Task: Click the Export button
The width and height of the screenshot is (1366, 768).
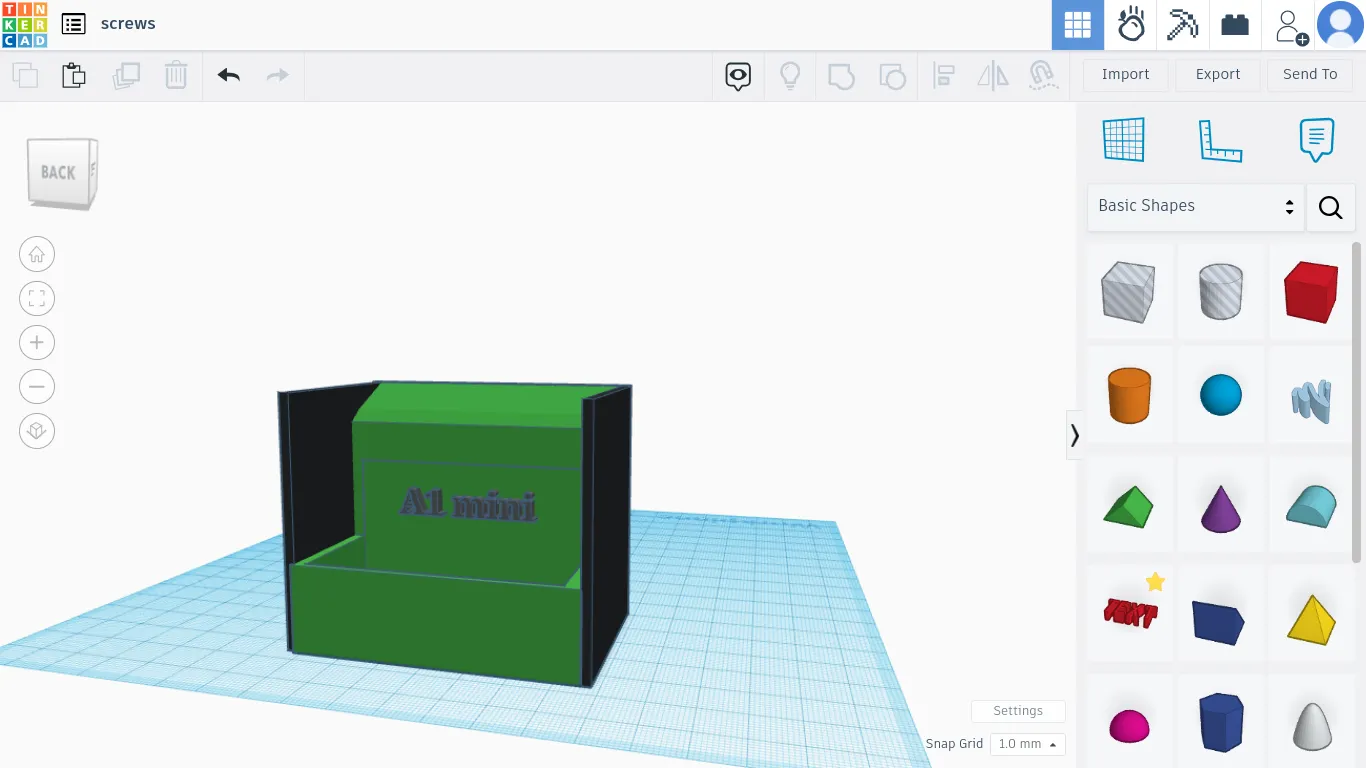Action: 1218,75
